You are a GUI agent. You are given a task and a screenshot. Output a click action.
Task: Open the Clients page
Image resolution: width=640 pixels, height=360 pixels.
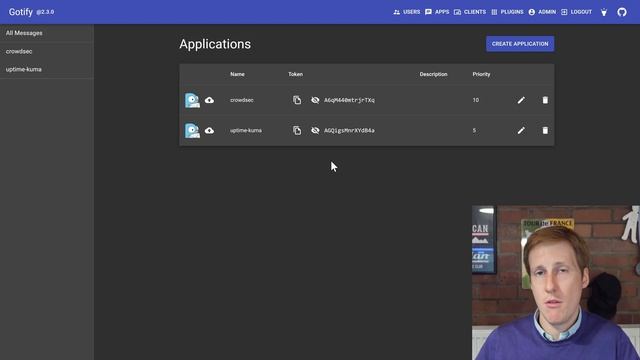point(470,12)
